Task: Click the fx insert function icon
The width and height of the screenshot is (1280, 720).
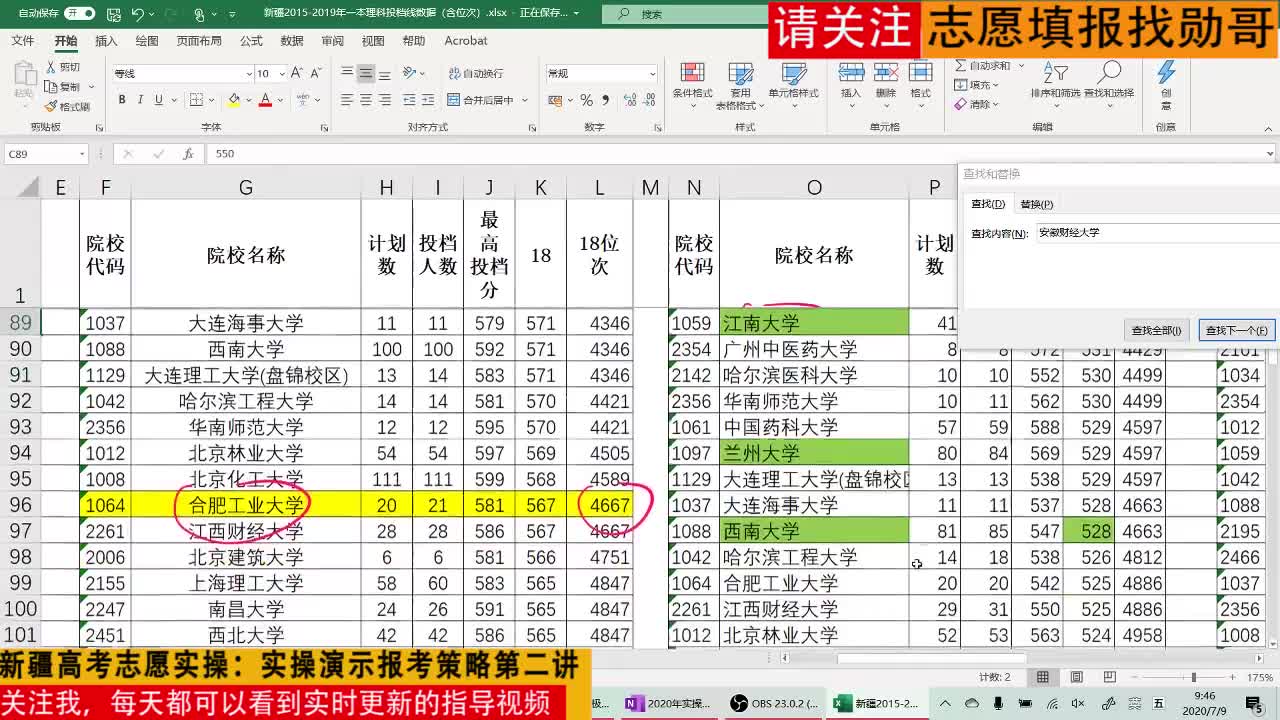Action: click(188, 154)
